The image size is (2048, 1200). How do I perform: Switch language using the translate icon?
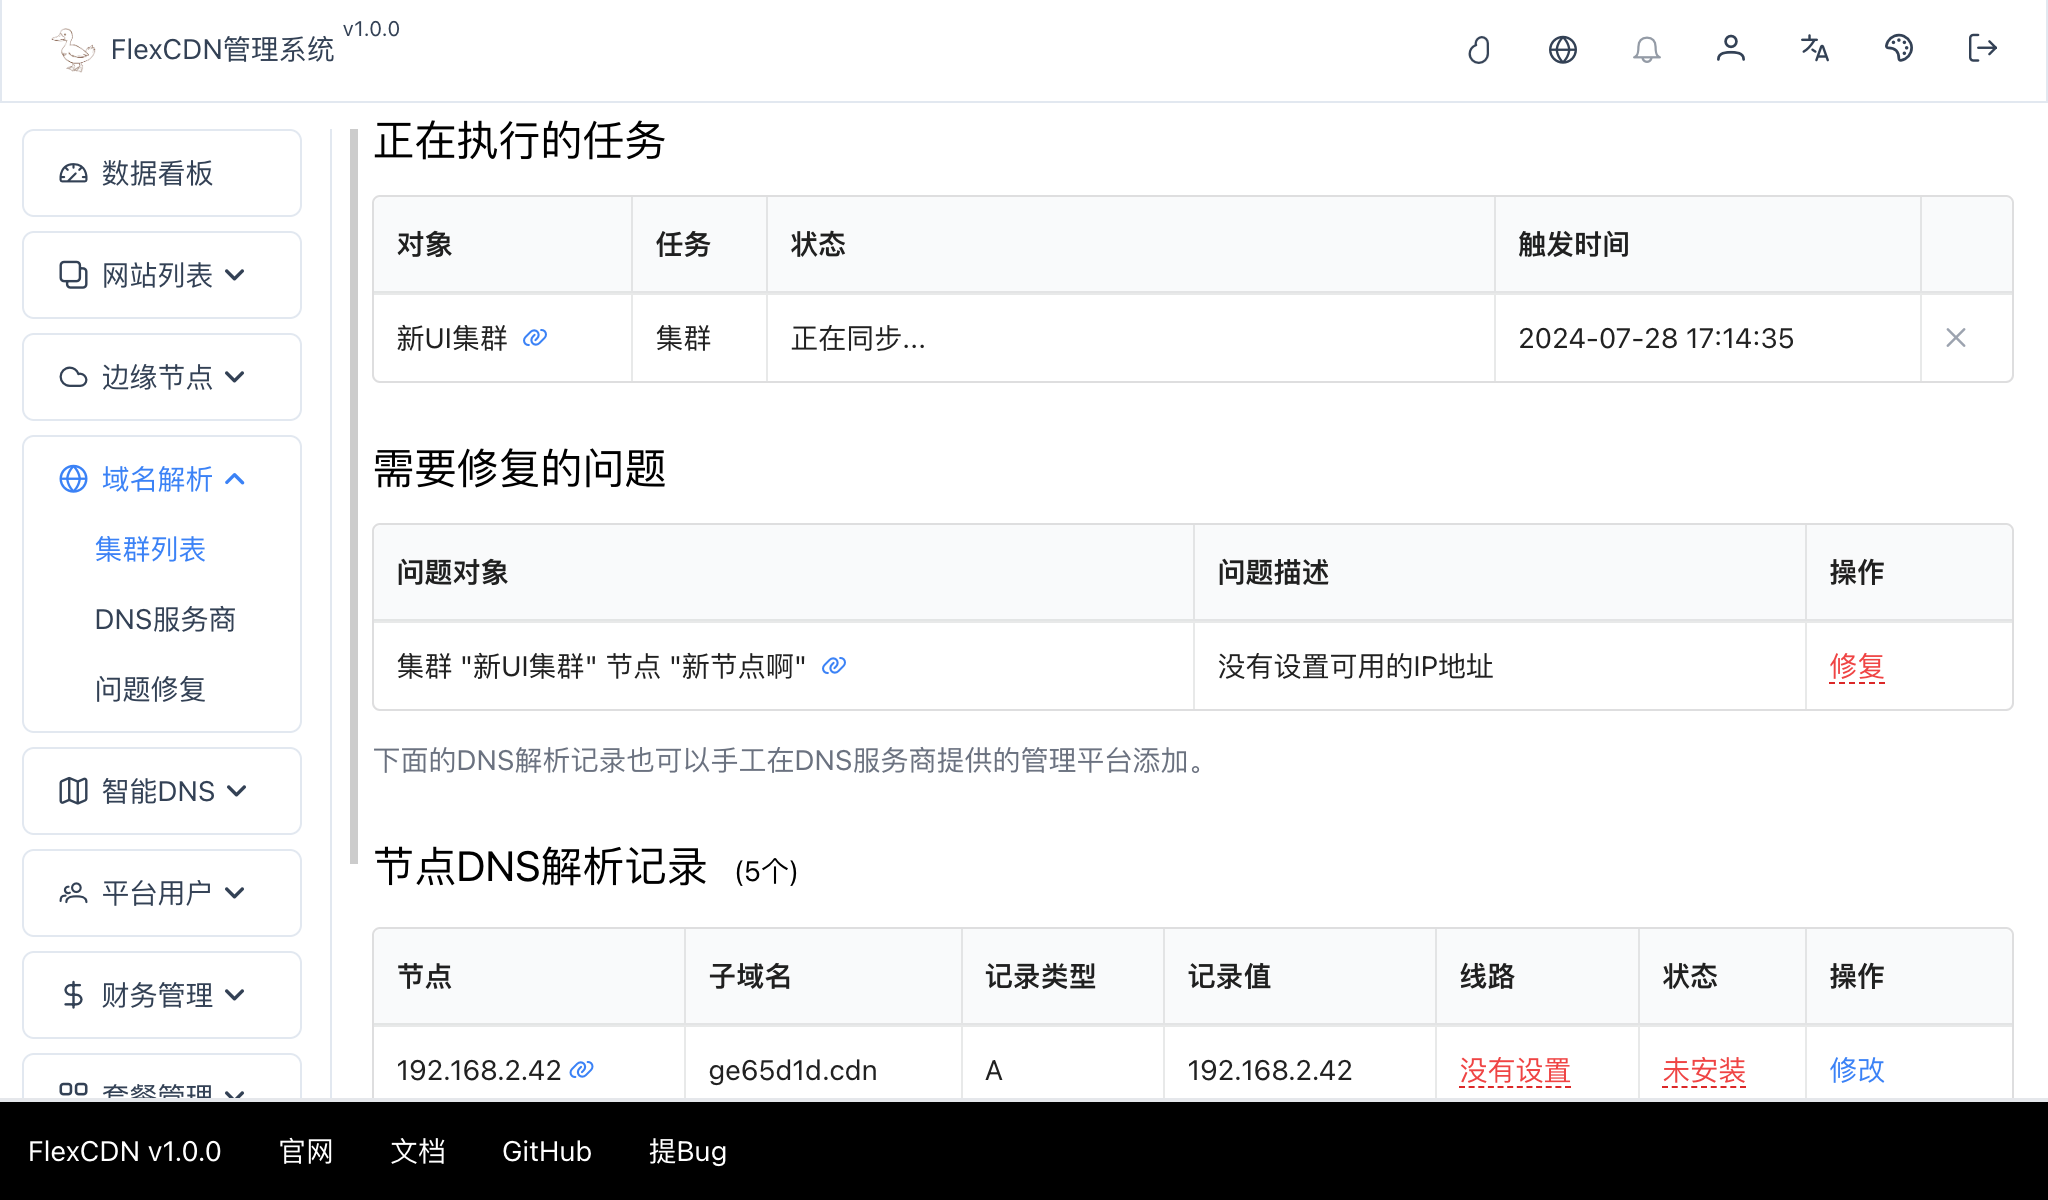[1814, 49]
